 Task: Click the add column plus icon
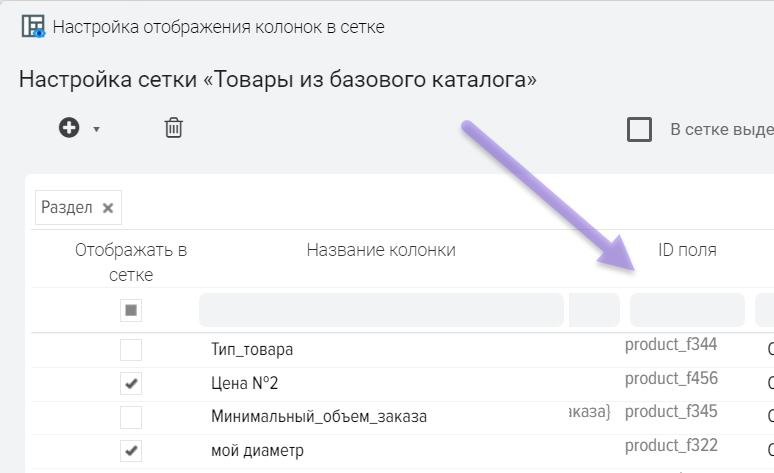[x=69, y=128]
